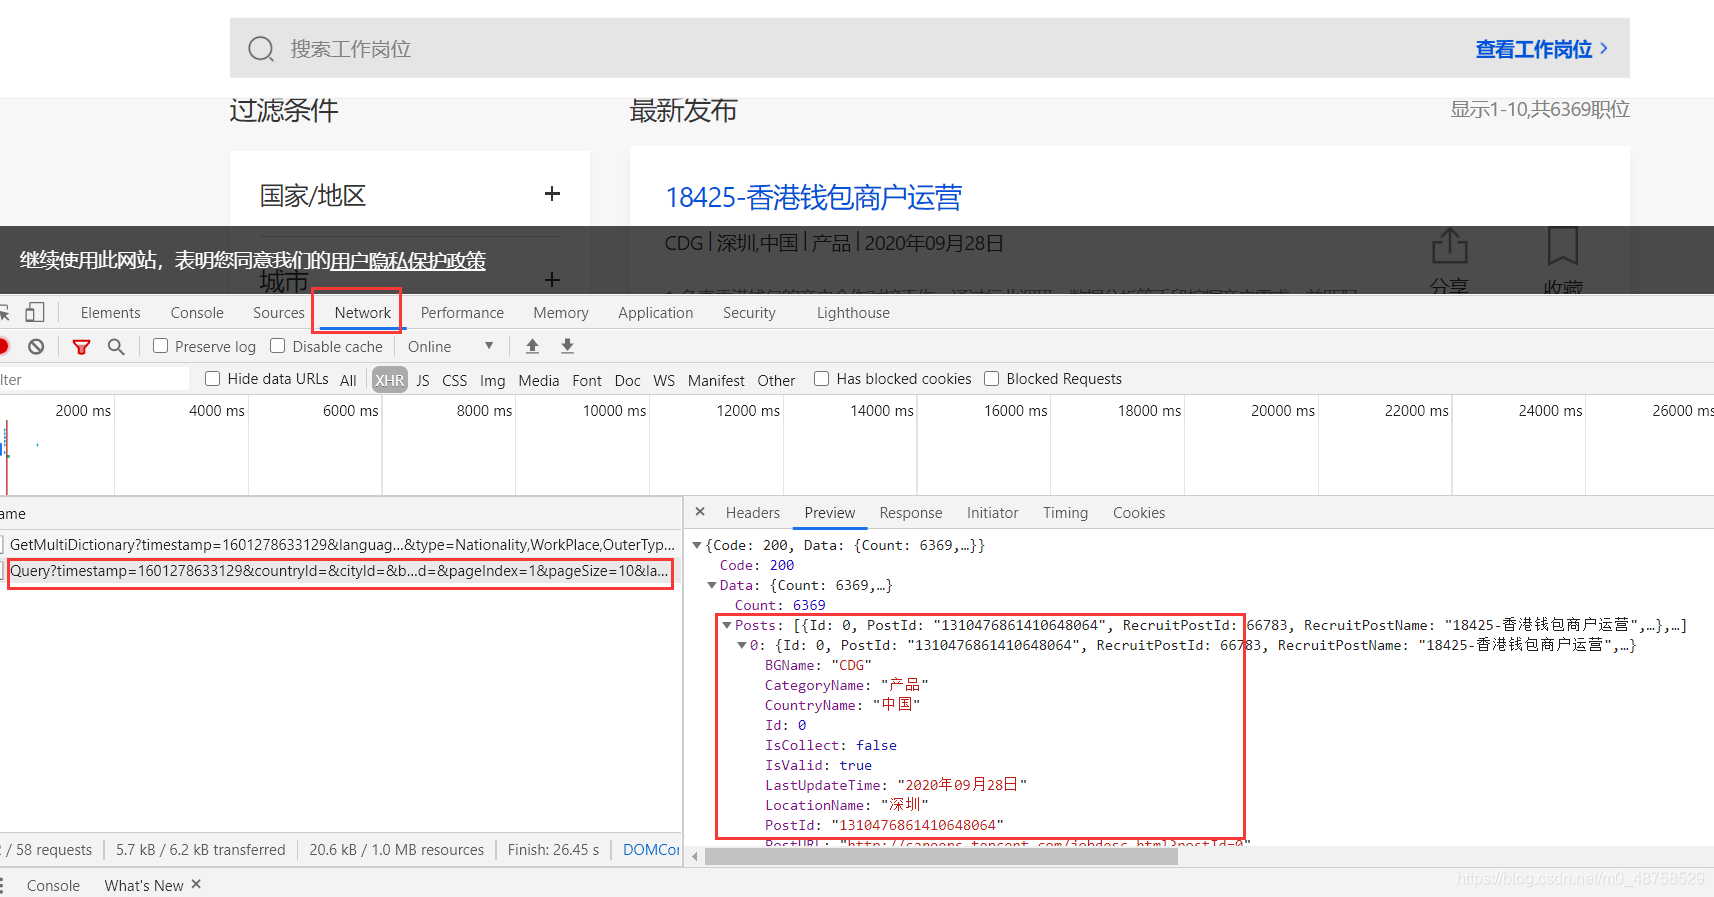This screenshot has height=897, width=1714.
Task: Select the Doc filter type
Action: tap(628, 380)
